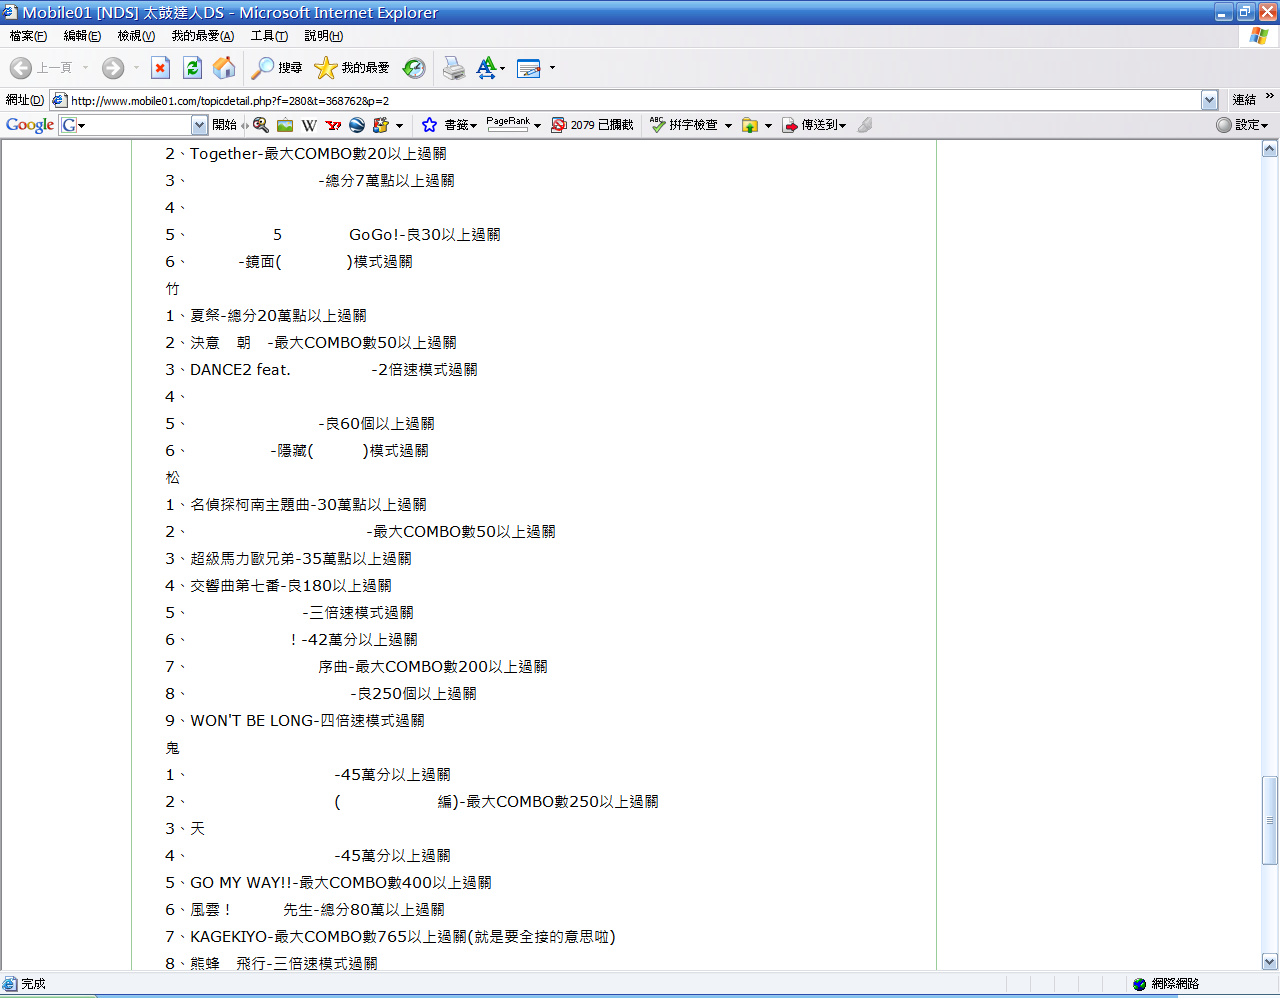Open the text size/translate tool
Image resolution: width=1280 pixels, height=998 pixels.
pos(487,68)
